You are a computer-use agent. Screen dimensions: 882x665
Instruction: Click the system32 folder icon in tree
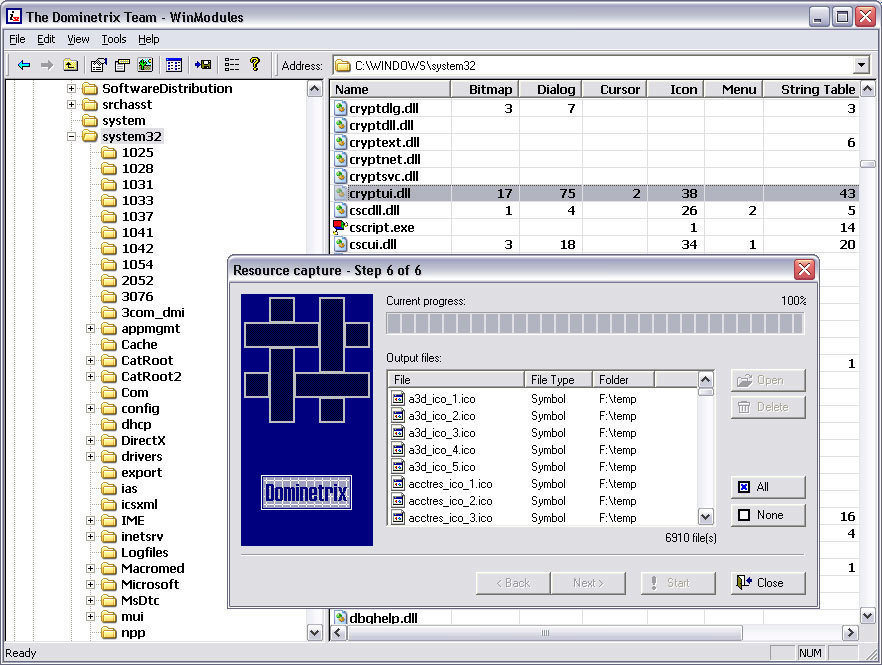click(89, 136)
